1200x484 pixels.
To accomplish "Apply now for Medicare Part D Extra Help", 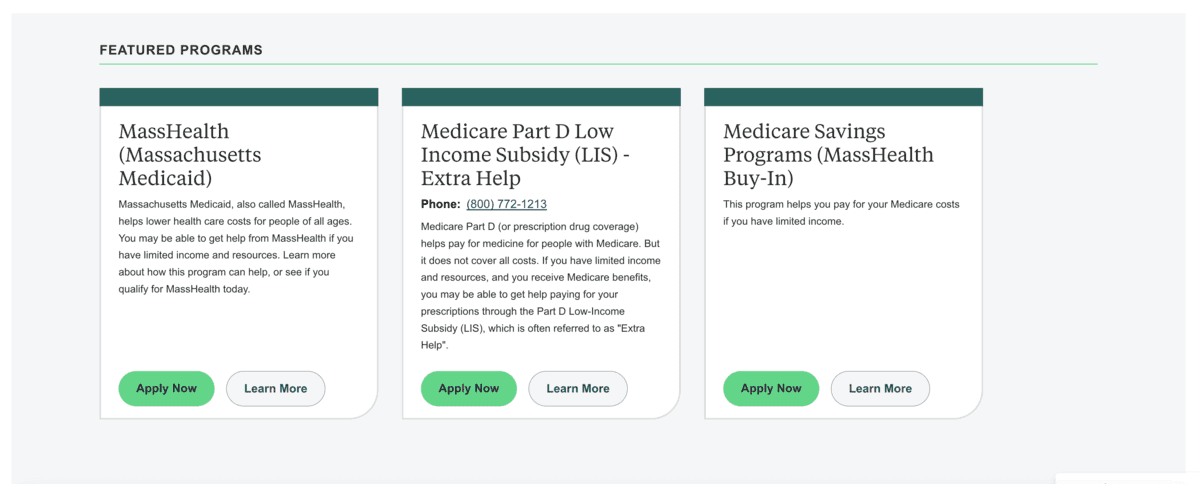I will (468, 389).
